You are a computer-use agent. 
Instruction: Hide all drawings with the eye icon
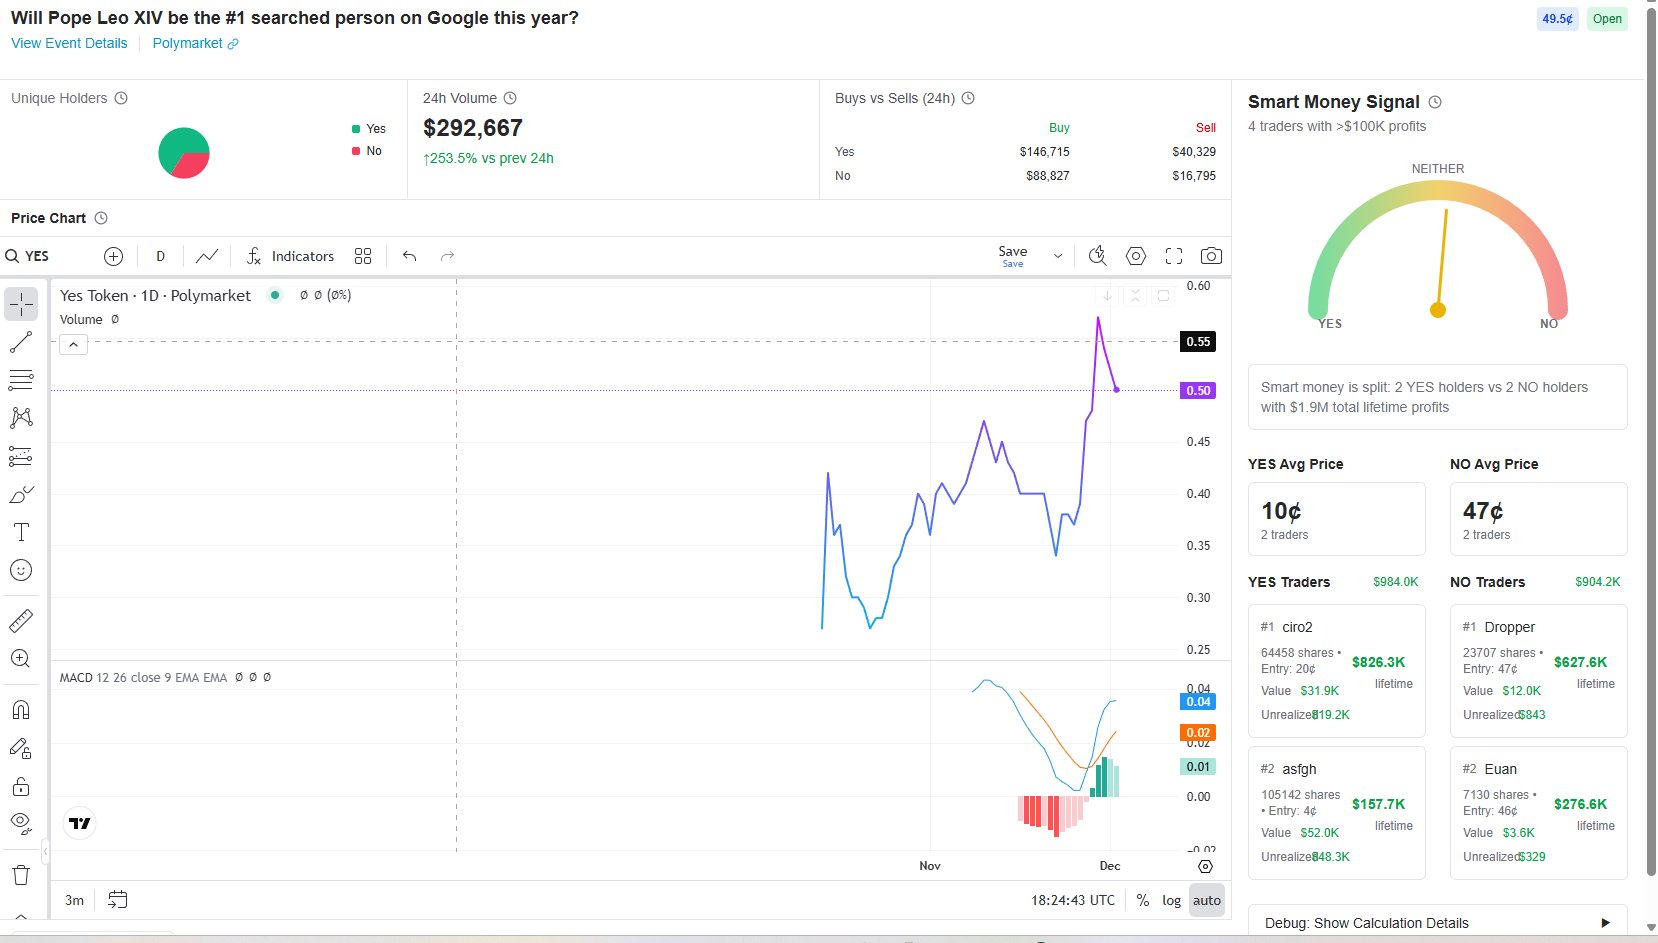[21, 823]
